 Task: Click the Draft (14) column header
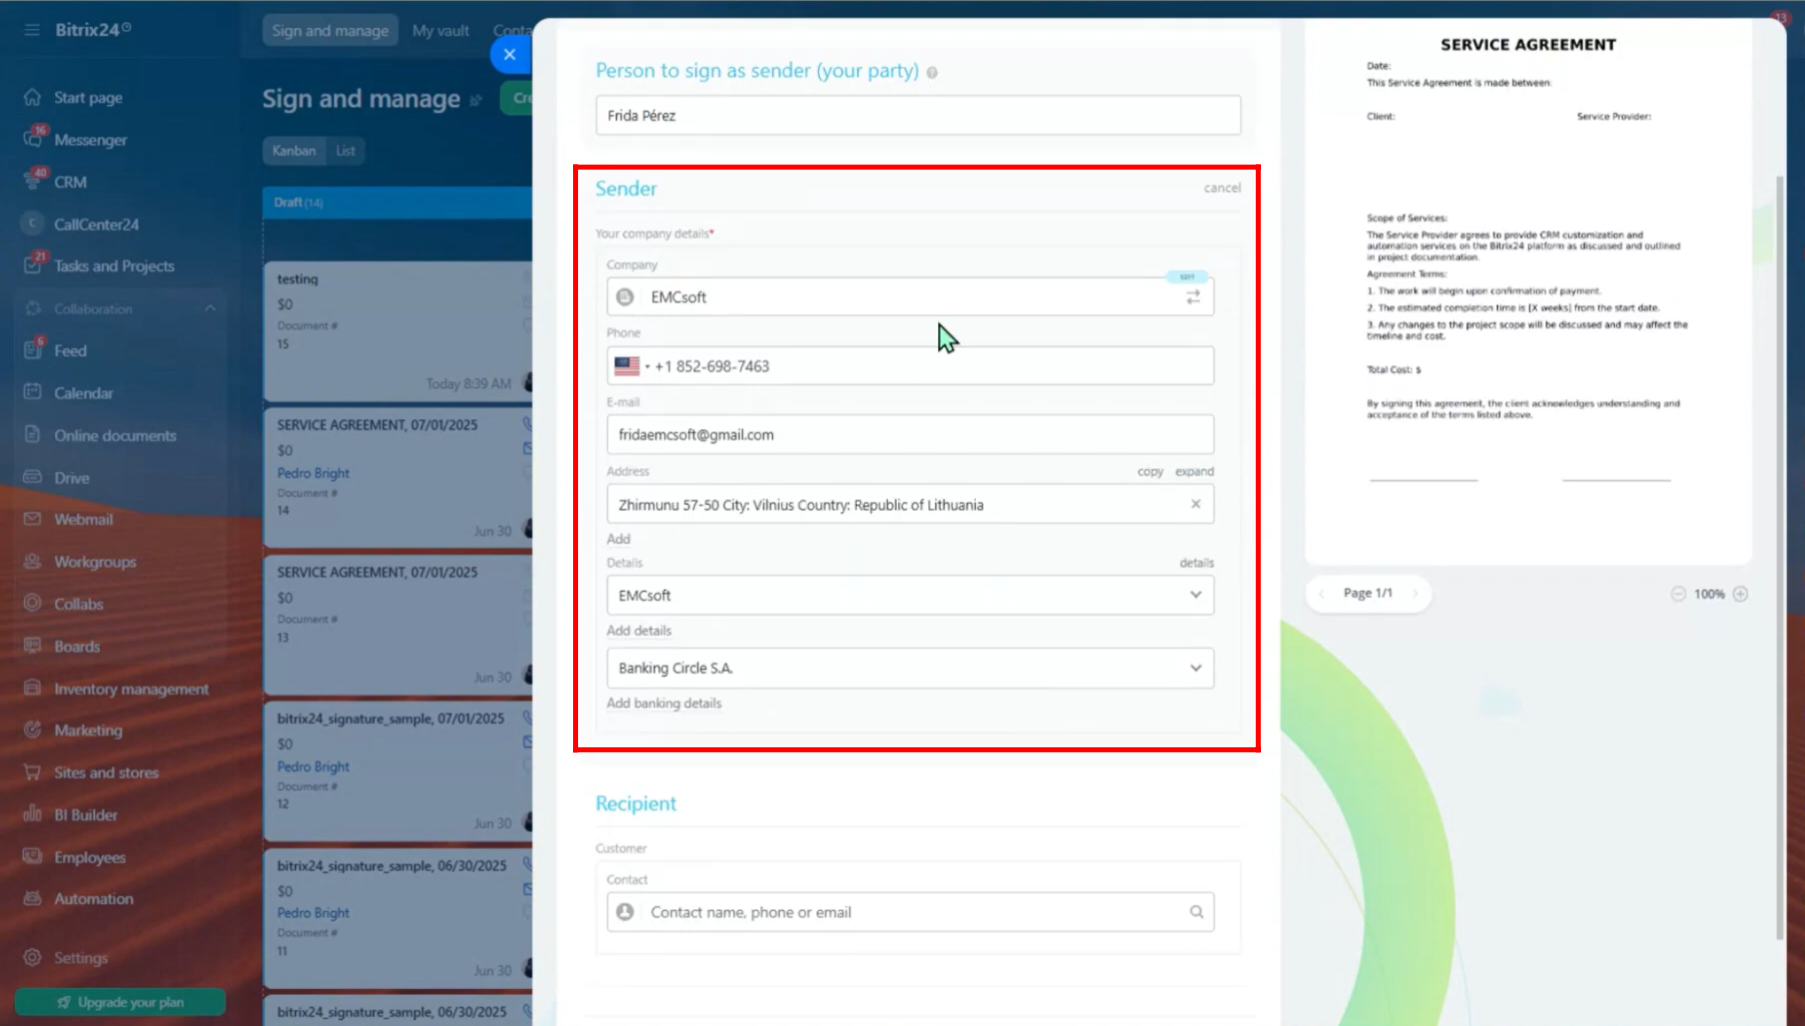pyautogui.click(x=398, y=202)
